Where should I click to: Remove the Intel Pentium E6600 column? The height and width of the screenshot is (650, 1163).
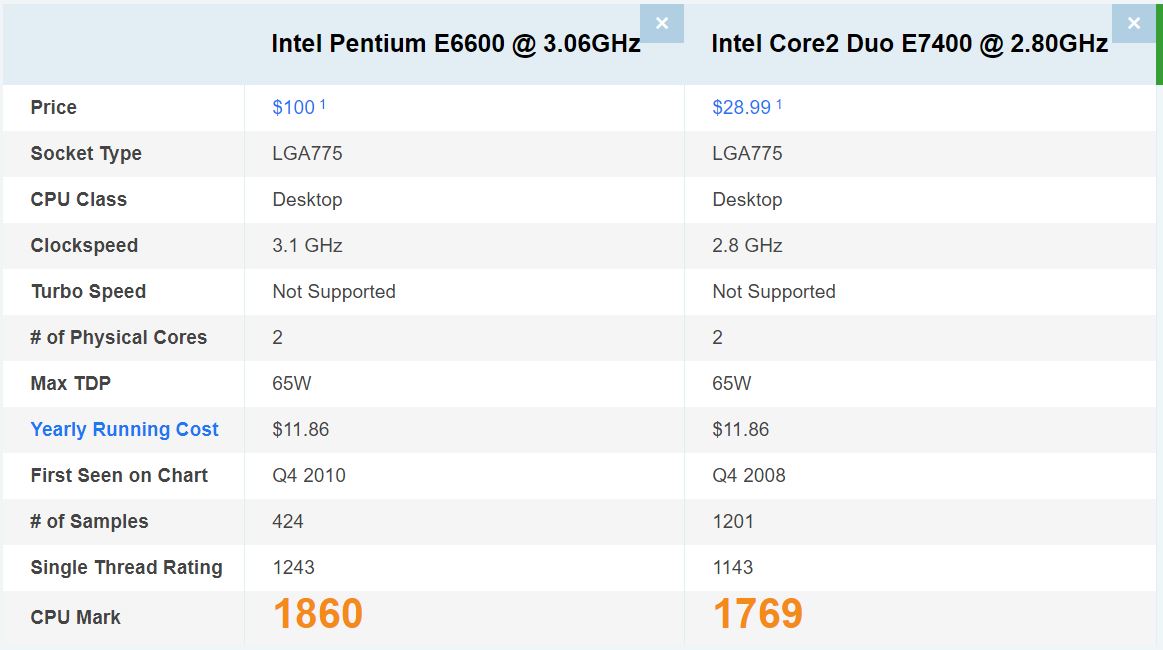coord(662,24)
